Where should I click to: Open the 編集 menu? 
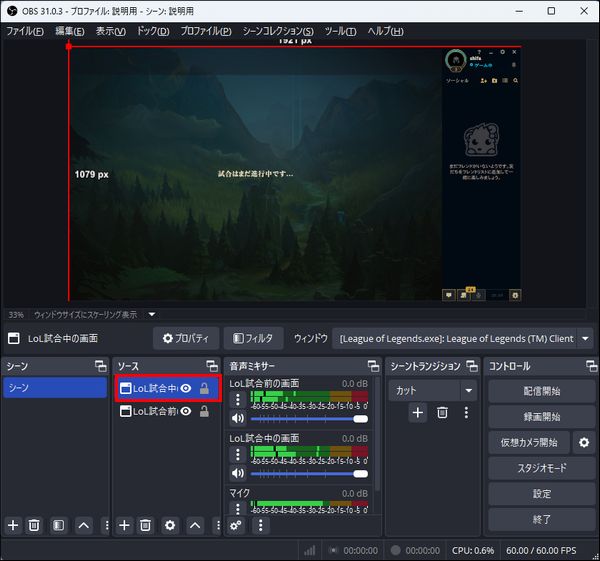tap(70, 31)
